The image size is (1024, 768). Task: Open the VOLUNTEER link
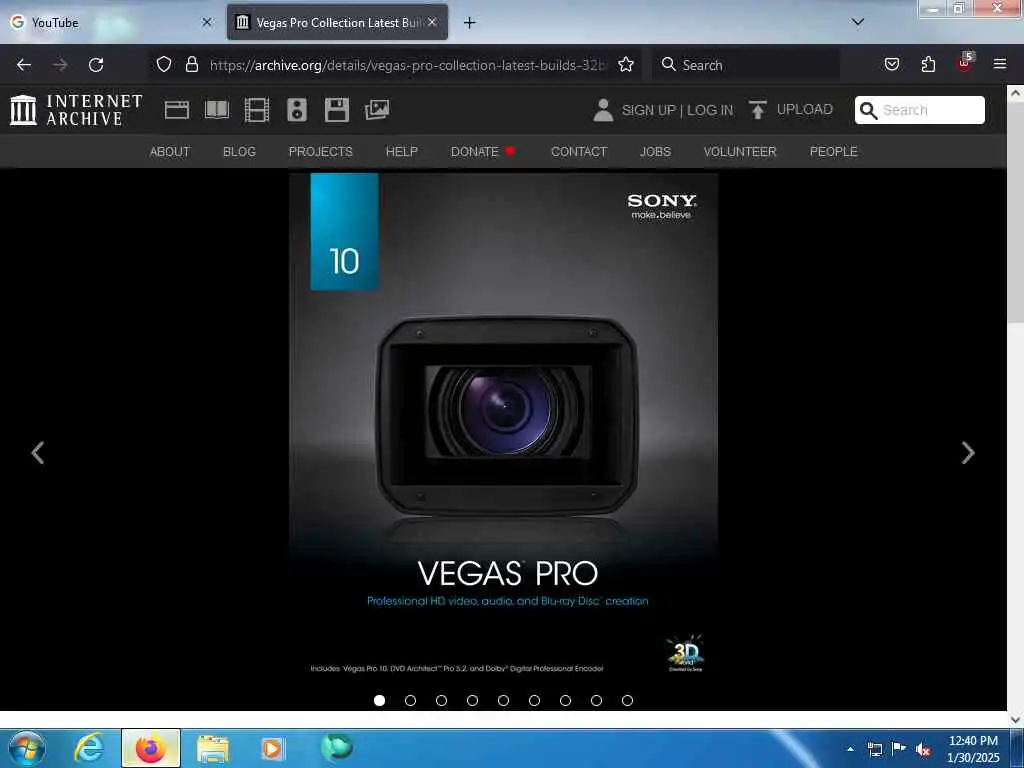740,152
